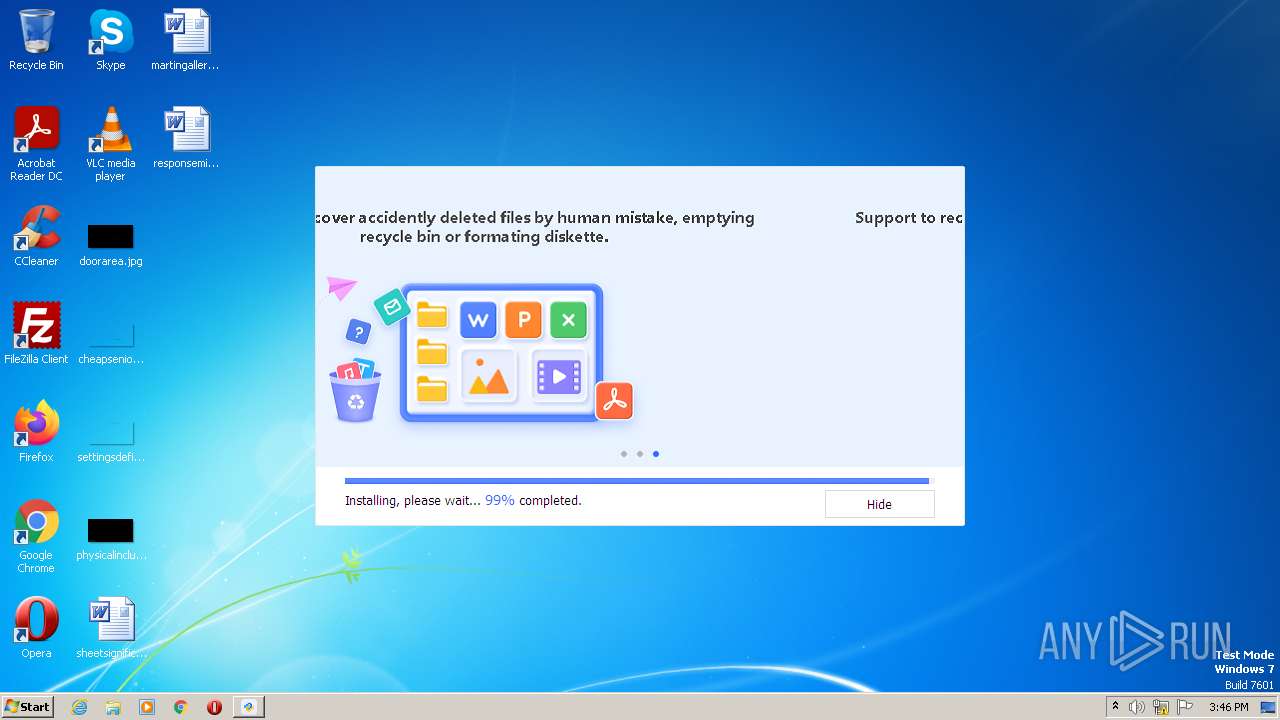The height and width of the screenshot is (720, 1280).
Task: Launch Opera from the desktop
Action: pos(36,627)
